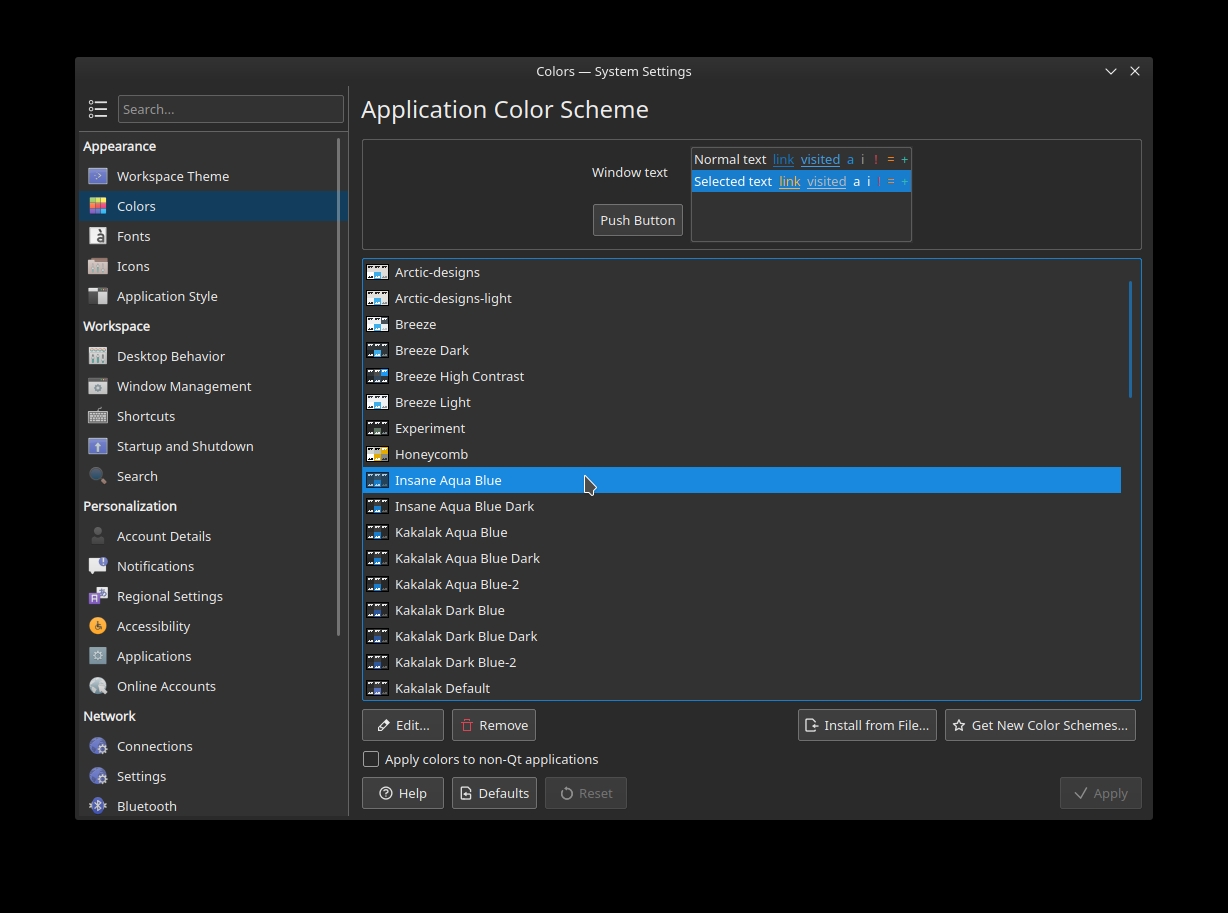Click the color scheme list scrollbar
The width and height of the screenshot is (1228, 913).
(x=1130, y=340)
